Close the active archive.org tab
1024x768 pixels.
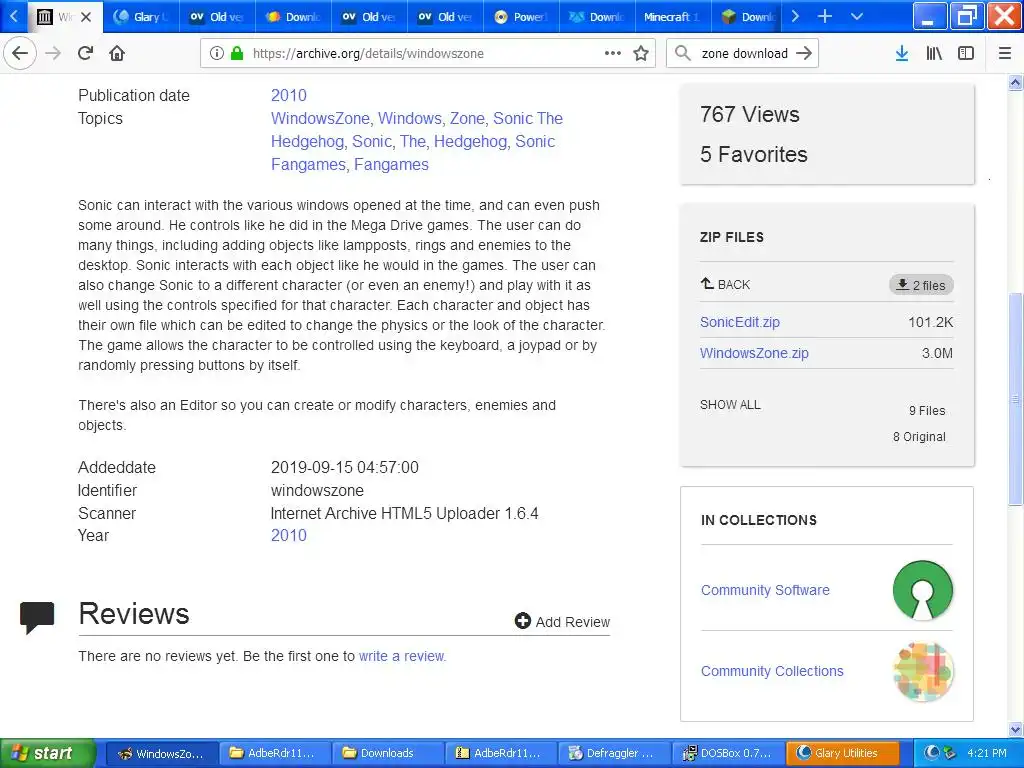[x=86, y=17]
